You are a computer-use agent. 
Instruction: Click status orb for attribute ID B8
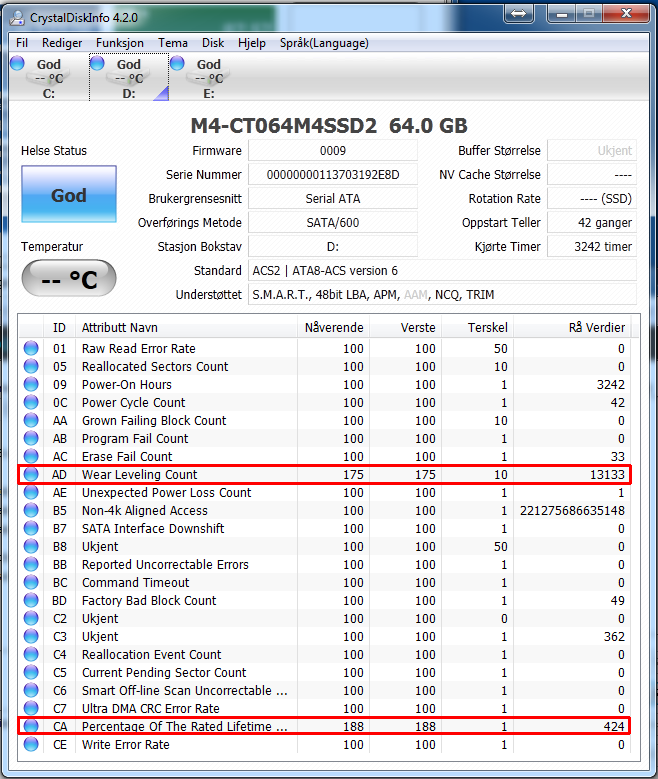pos(31,546)
